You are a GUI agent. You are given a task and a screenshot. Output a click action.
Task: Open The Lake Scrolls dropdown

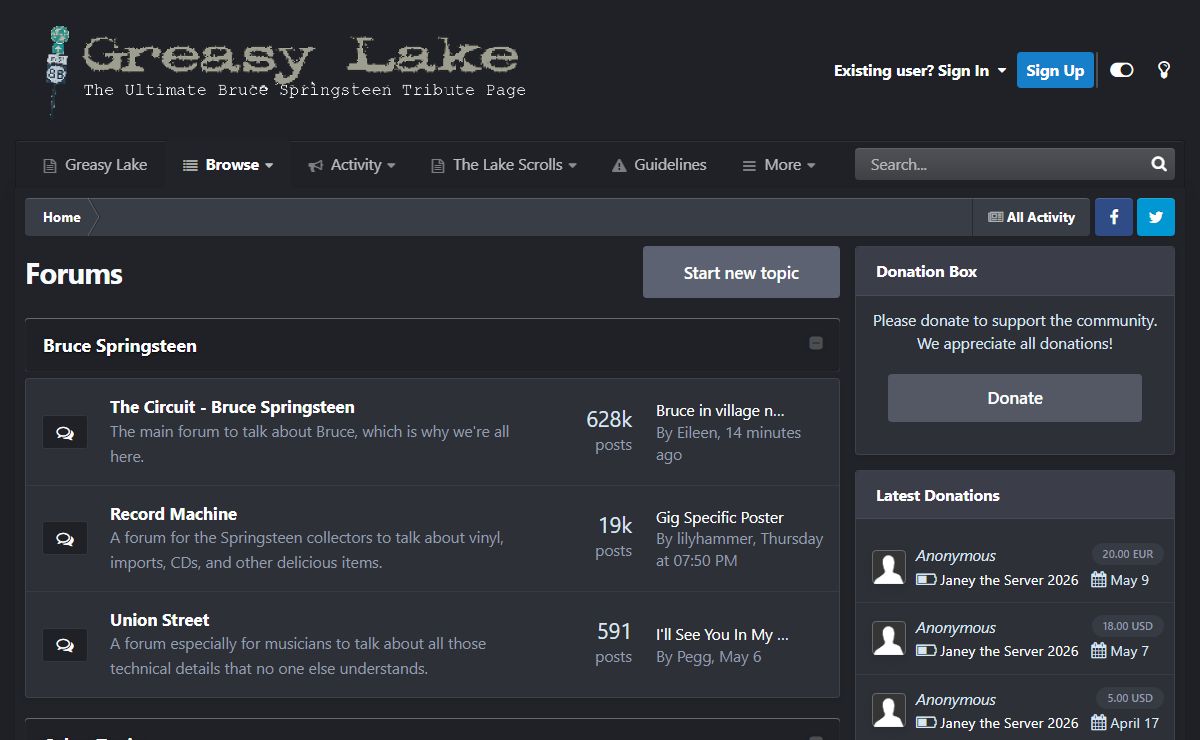(x=504, y=165)
